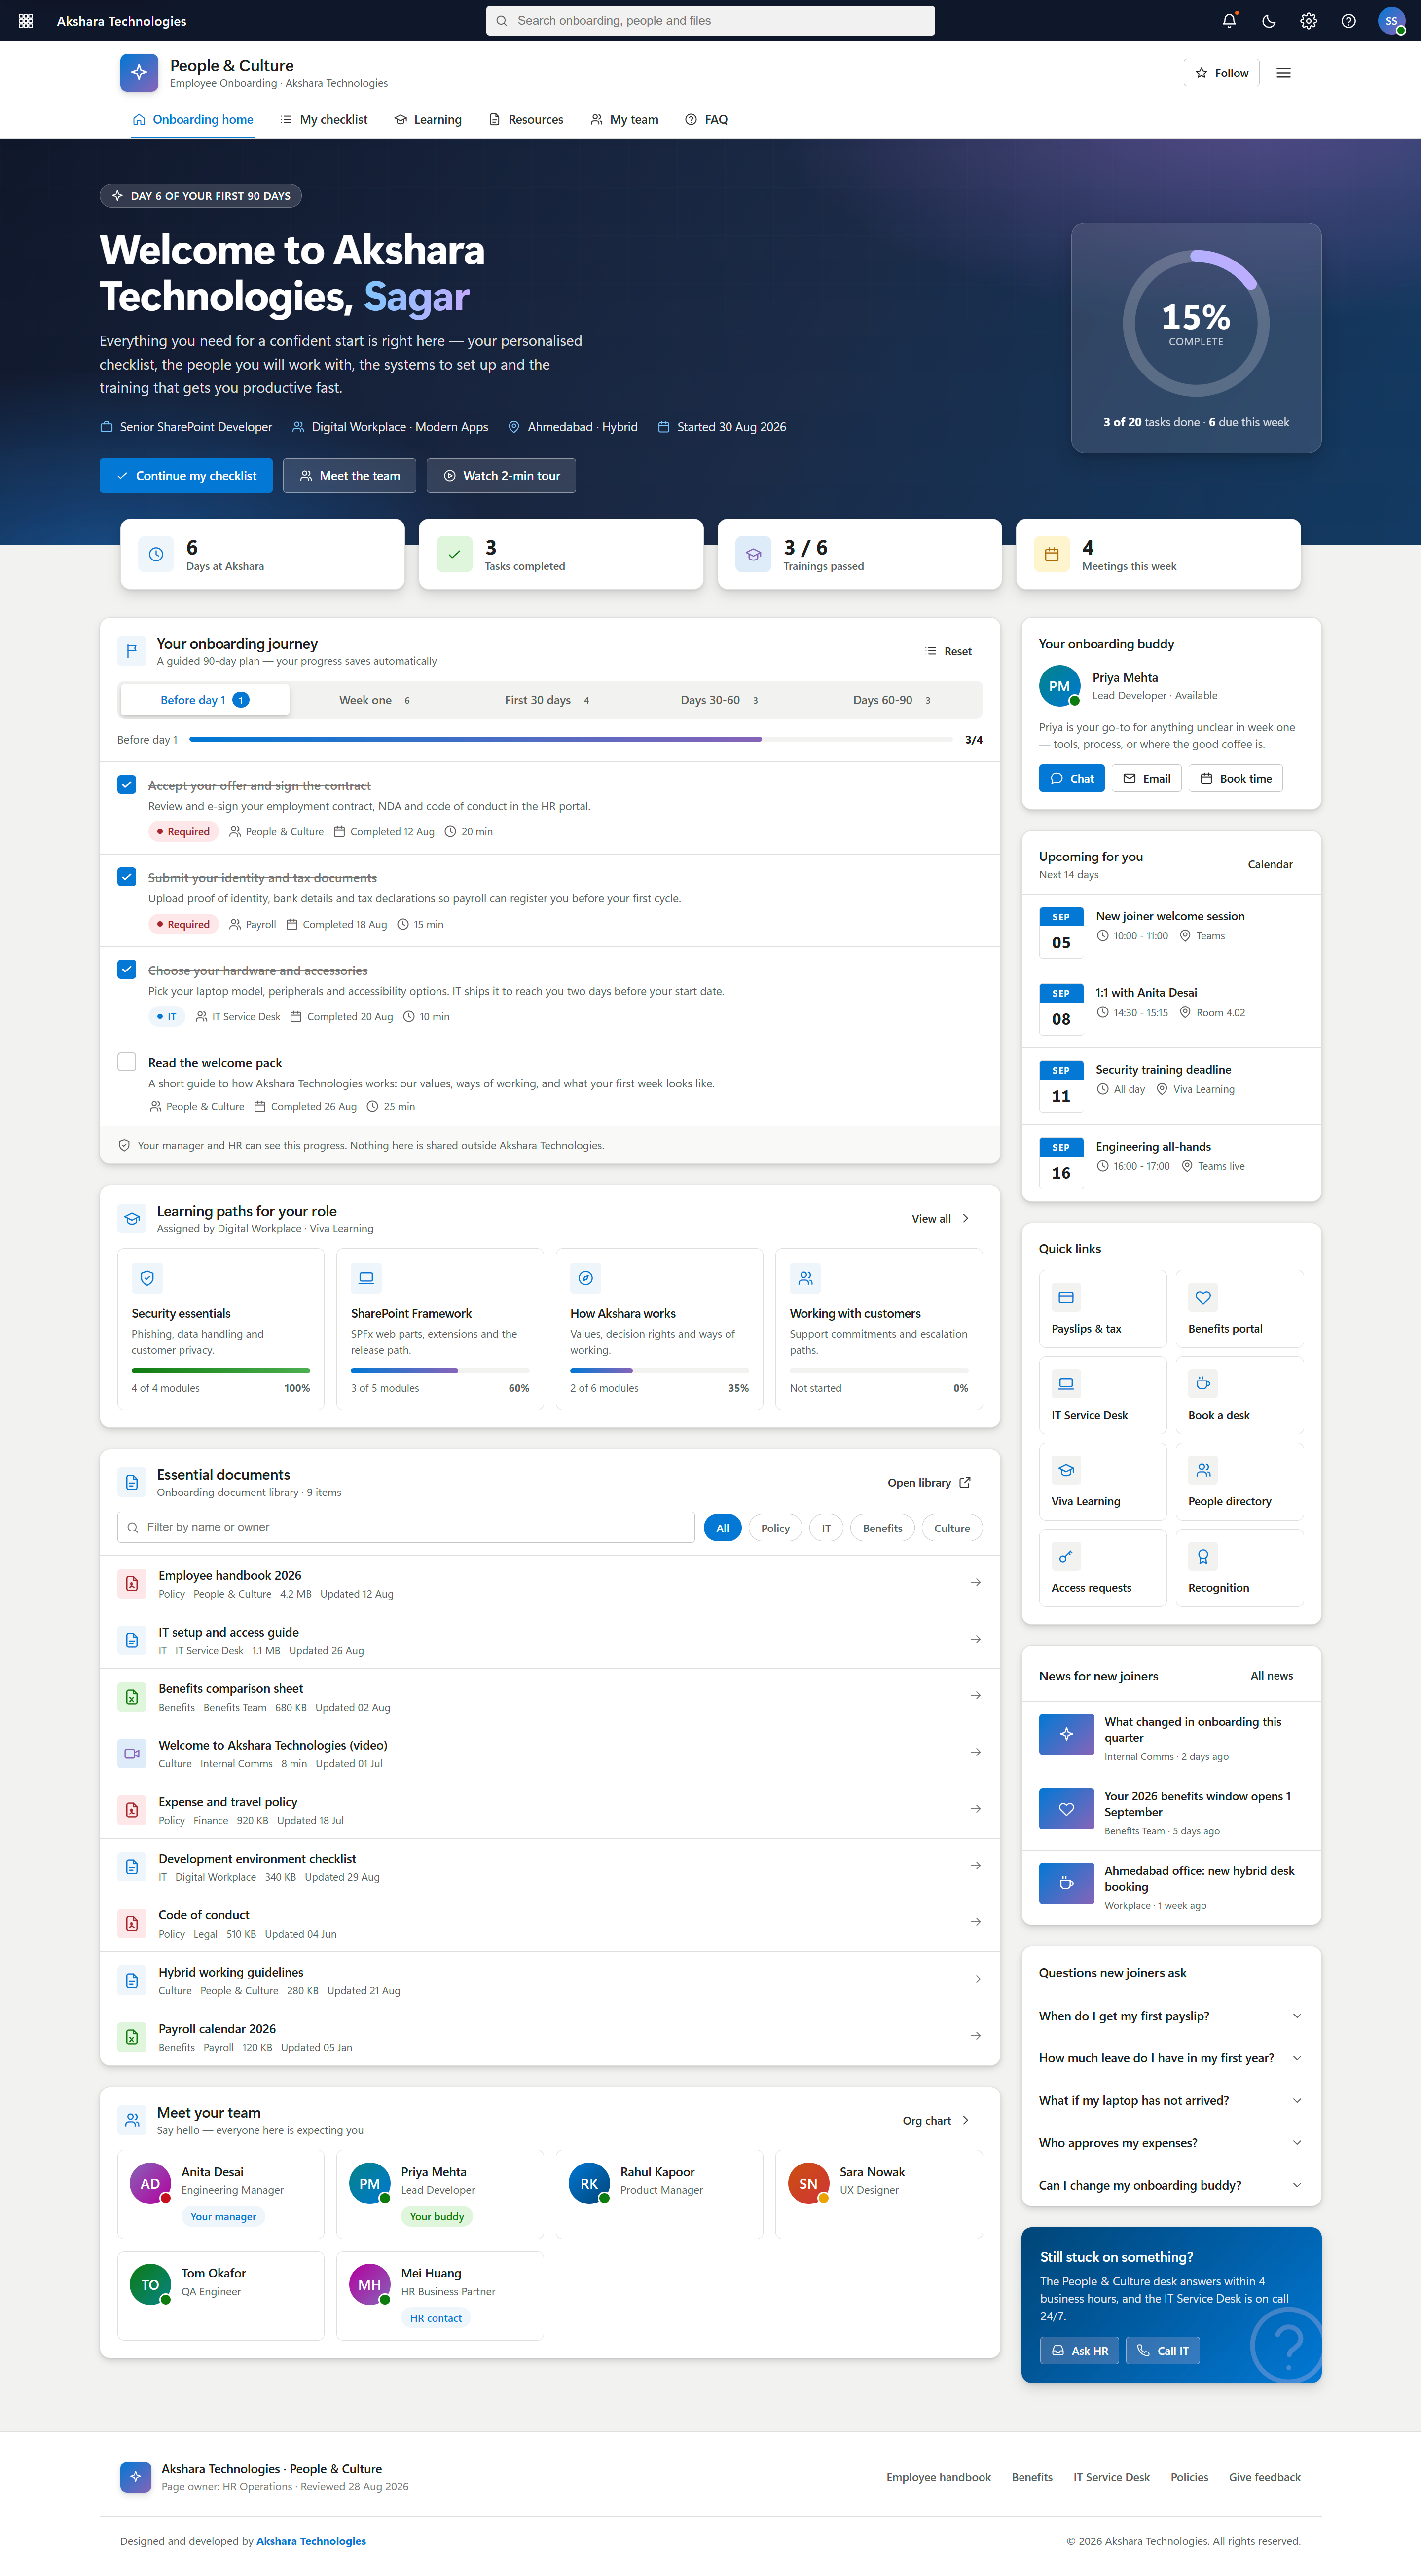
Task: Open the Resources tab
Action: [x=526, y=119]
